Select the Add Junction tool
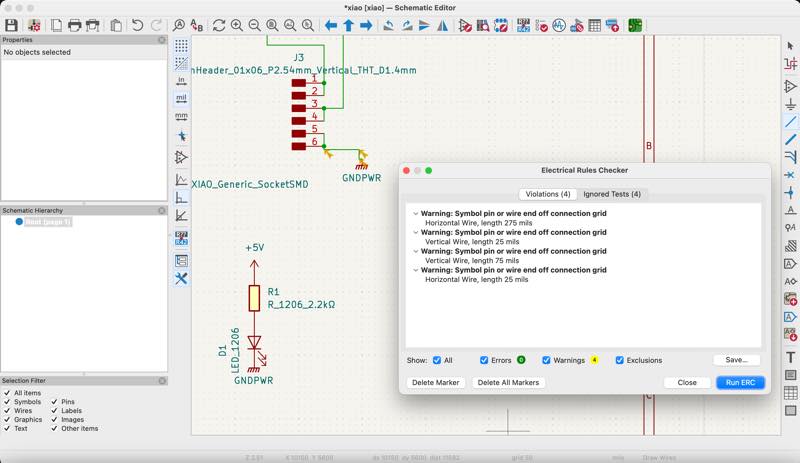 click(x=790, y=192)
